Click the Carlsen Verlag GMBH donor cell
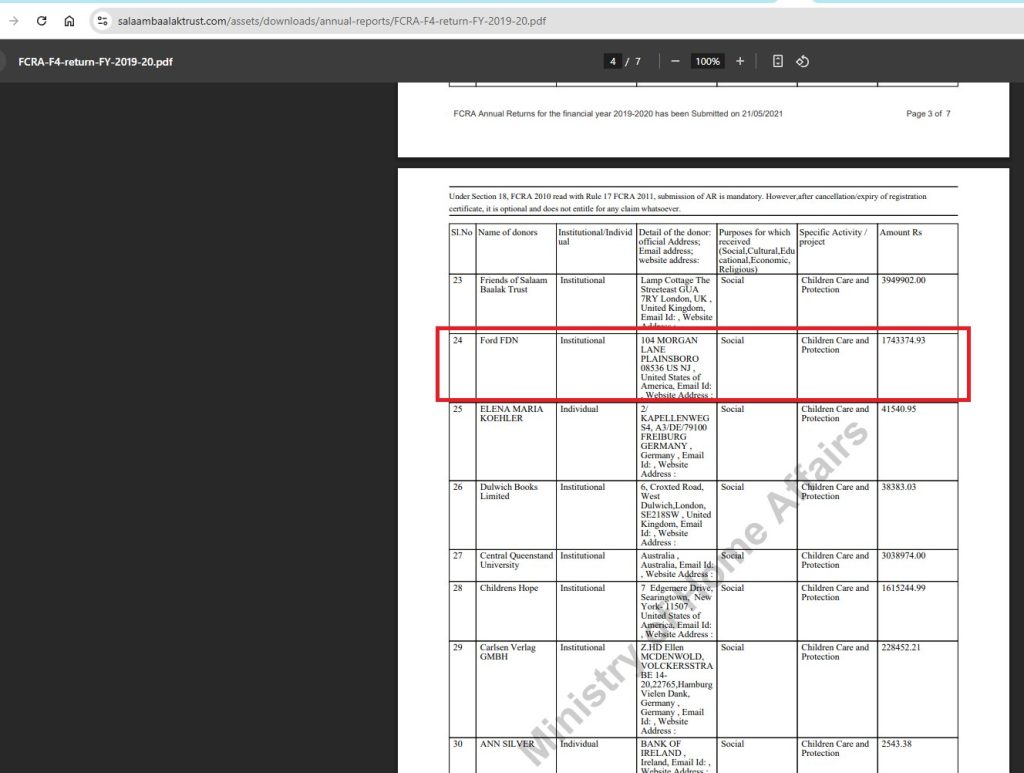1024x773 pixels. tap(507, 652)
